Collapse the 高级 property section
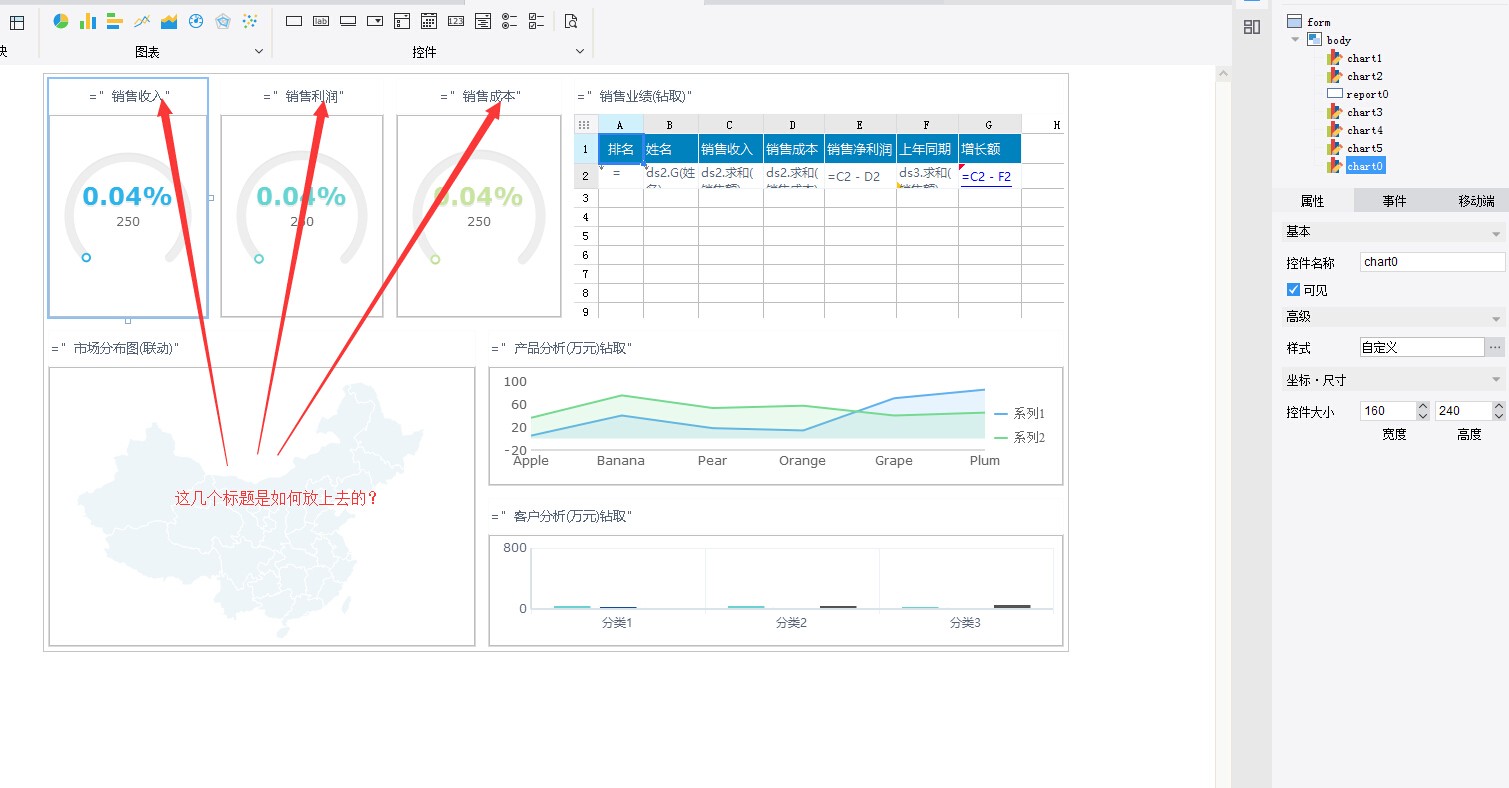The width and height of the screenshot is (1509, 788). [1496, 318]
